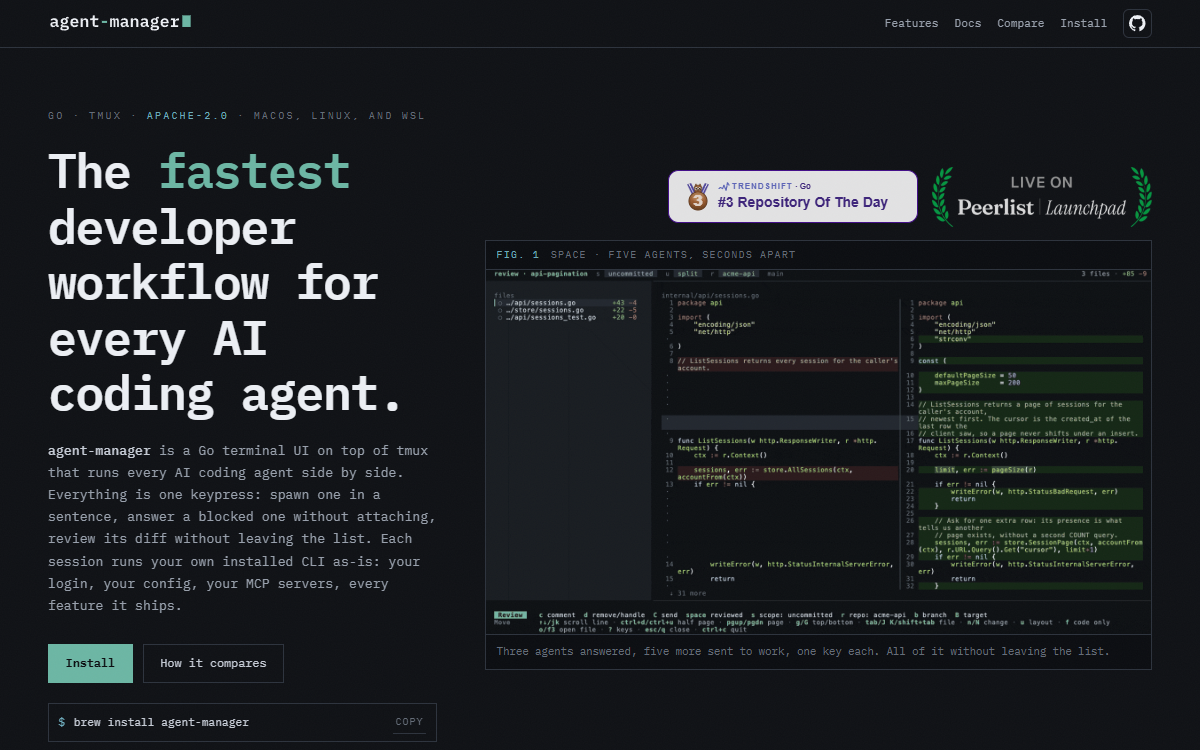Click the 'uncommitted' scope label in terminal
Image resolution: width=1200 pixels, height=750 pixels.
point(629,273)
